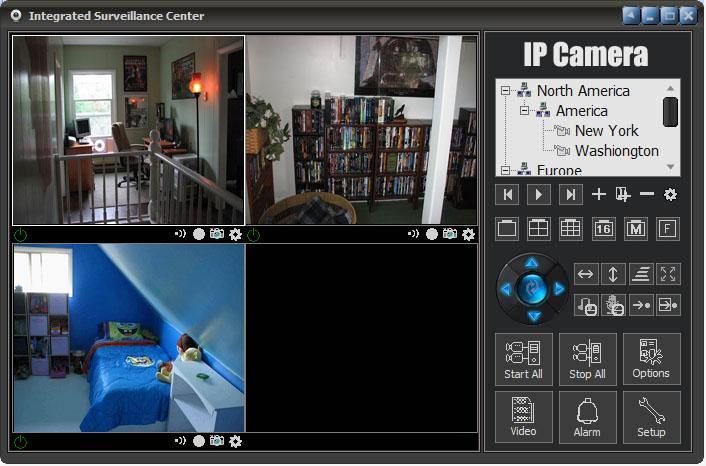Toggle audio on the hallway office camera
This screenshot has width=706, height=466.
180,234
